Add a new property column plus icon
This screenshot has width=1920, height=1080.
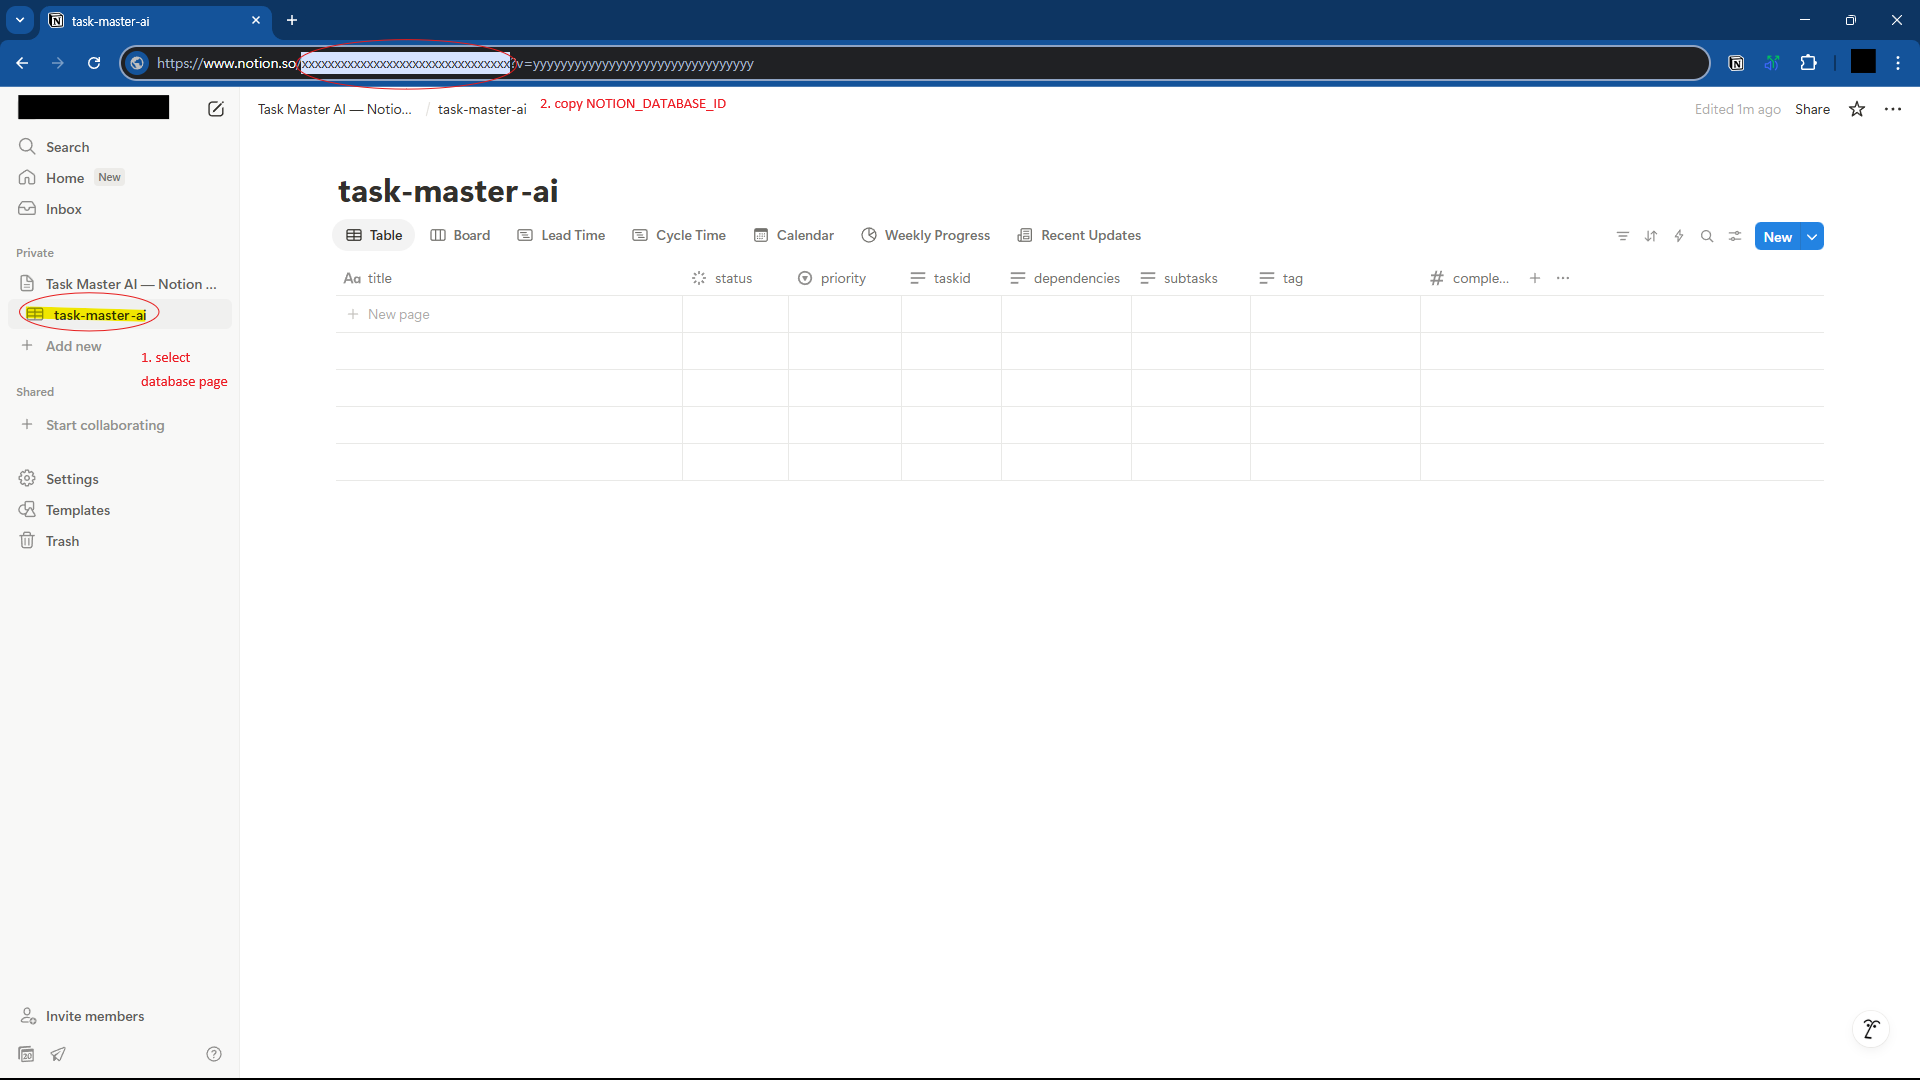pos(1535,279)
